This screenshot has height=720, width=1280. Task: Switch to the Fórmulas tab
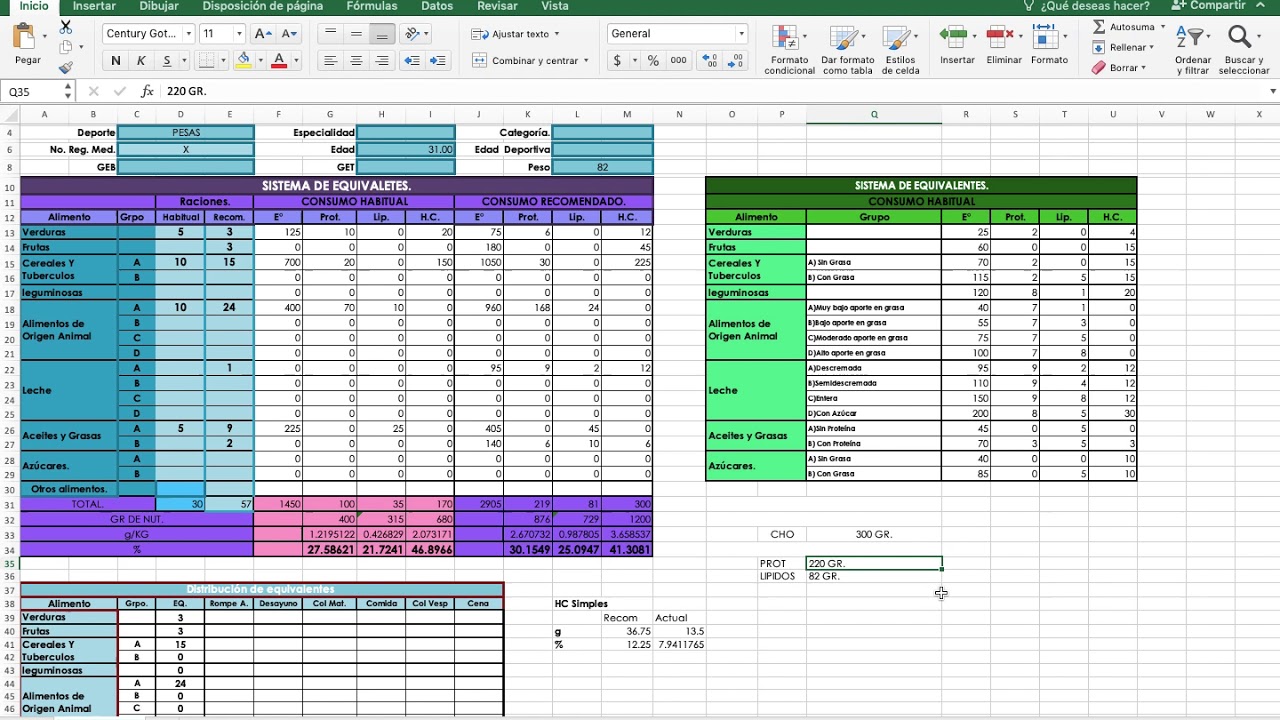tap(372, 6)
